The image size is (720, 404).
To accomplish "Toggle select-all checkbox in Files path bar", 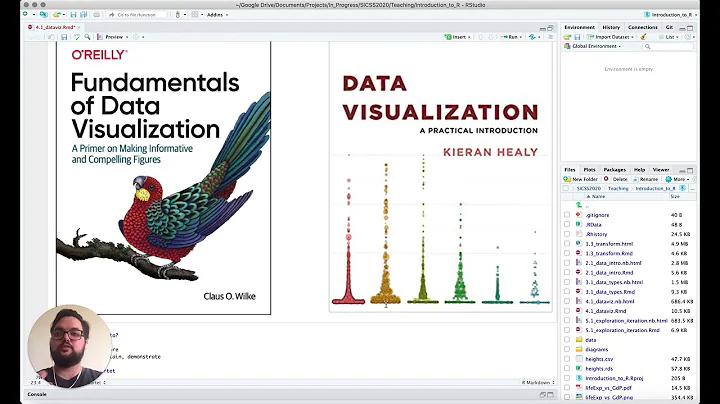I will point(566,188).
